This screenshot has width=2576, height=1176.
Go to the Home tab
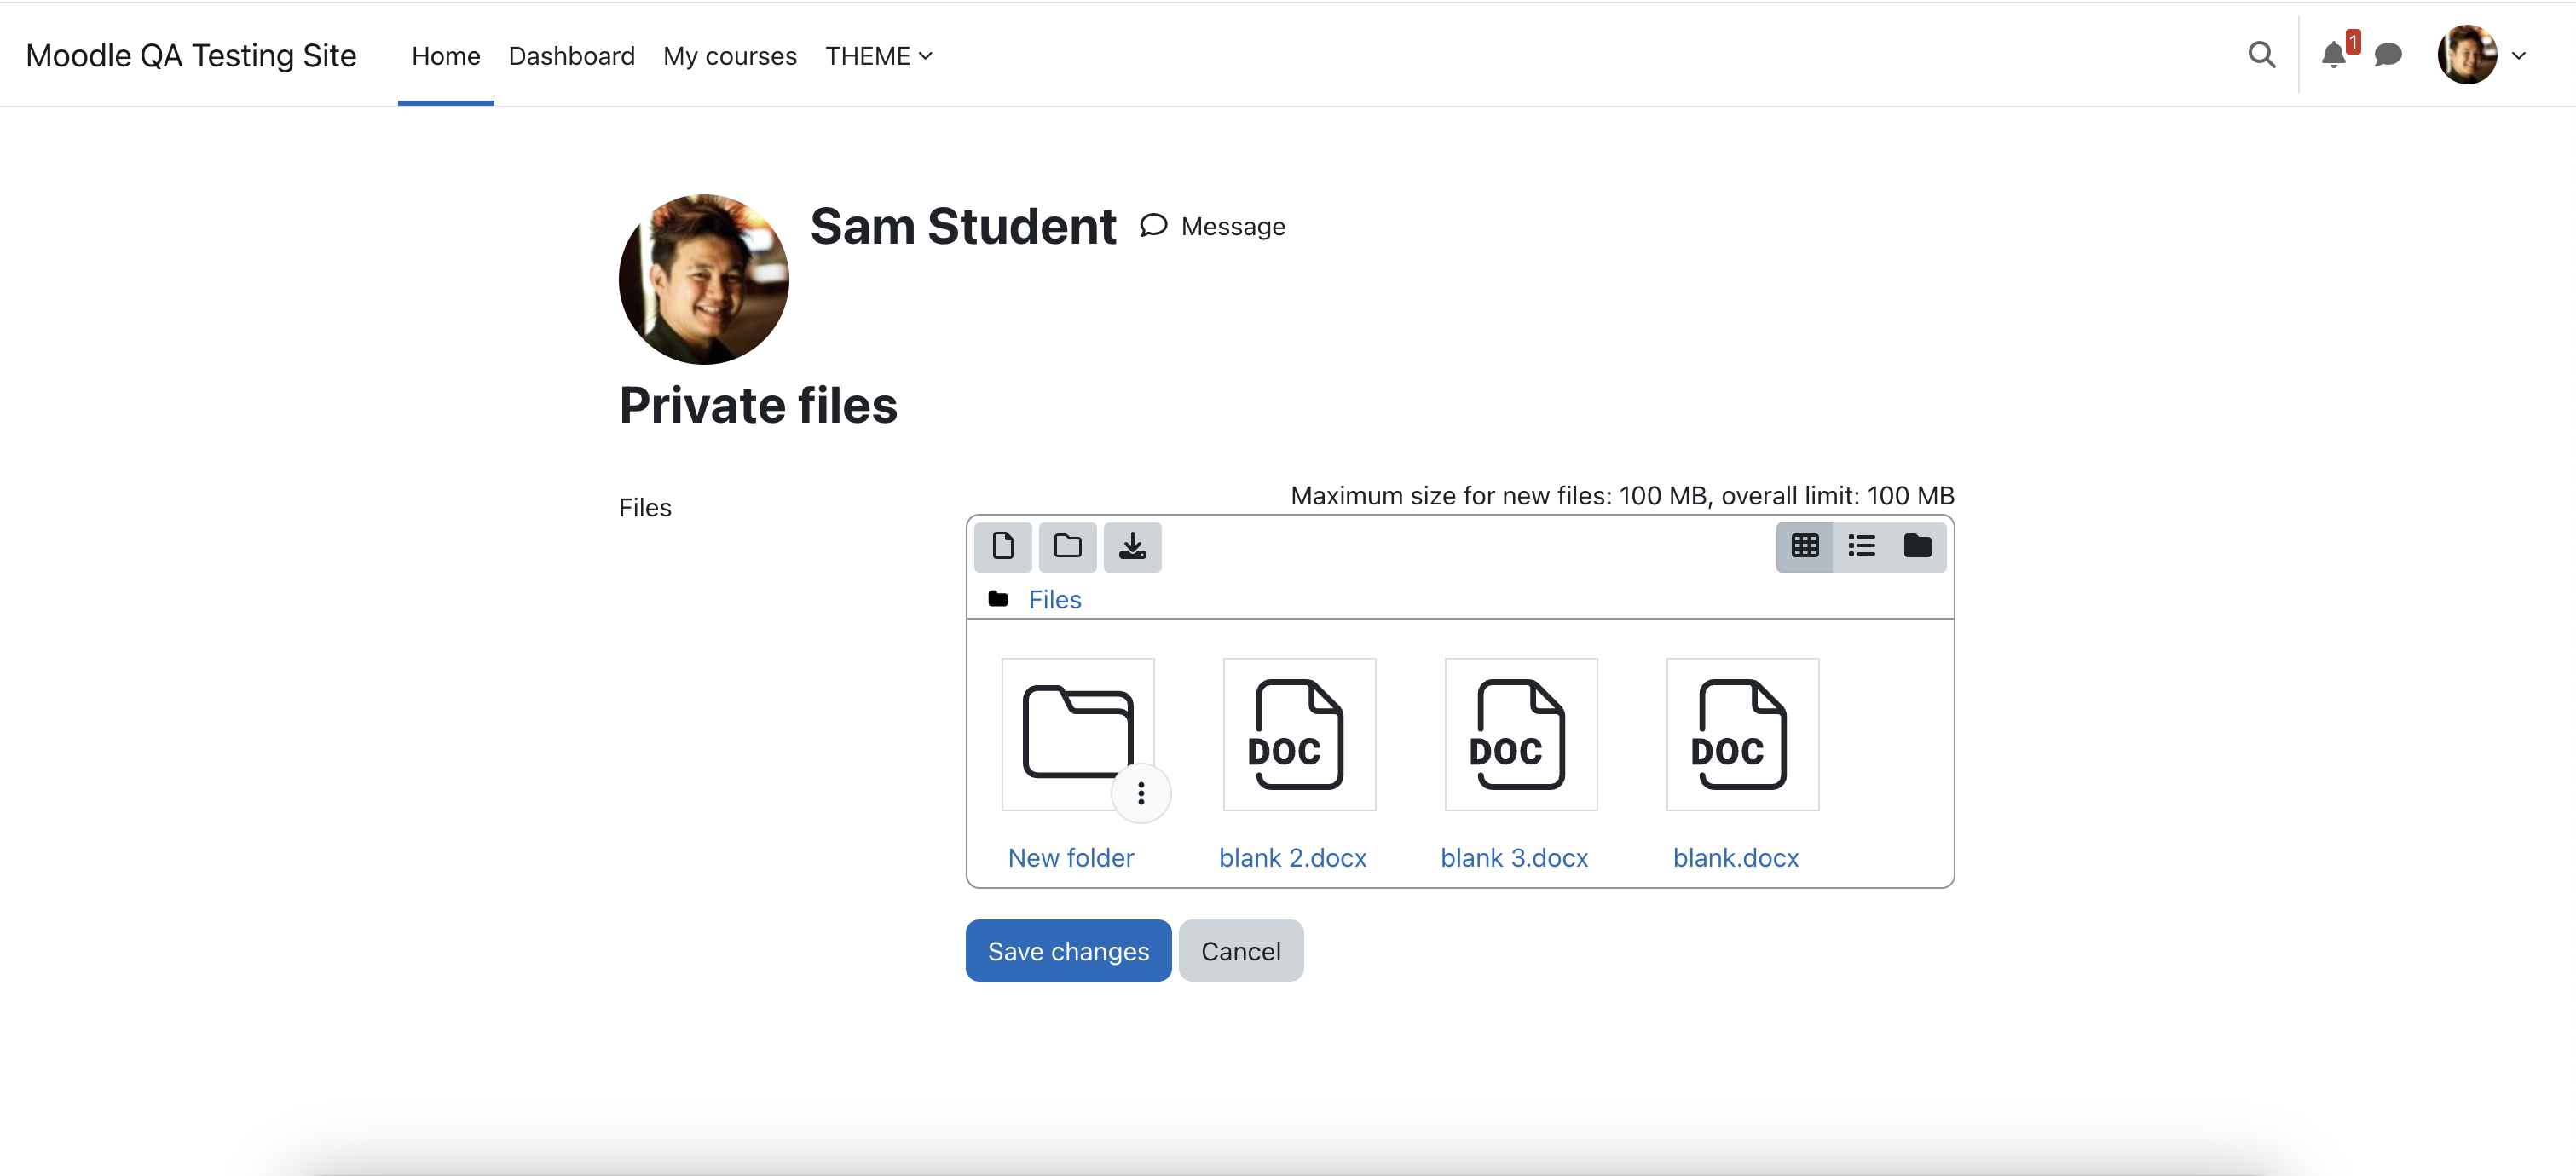tap(446, 56)
